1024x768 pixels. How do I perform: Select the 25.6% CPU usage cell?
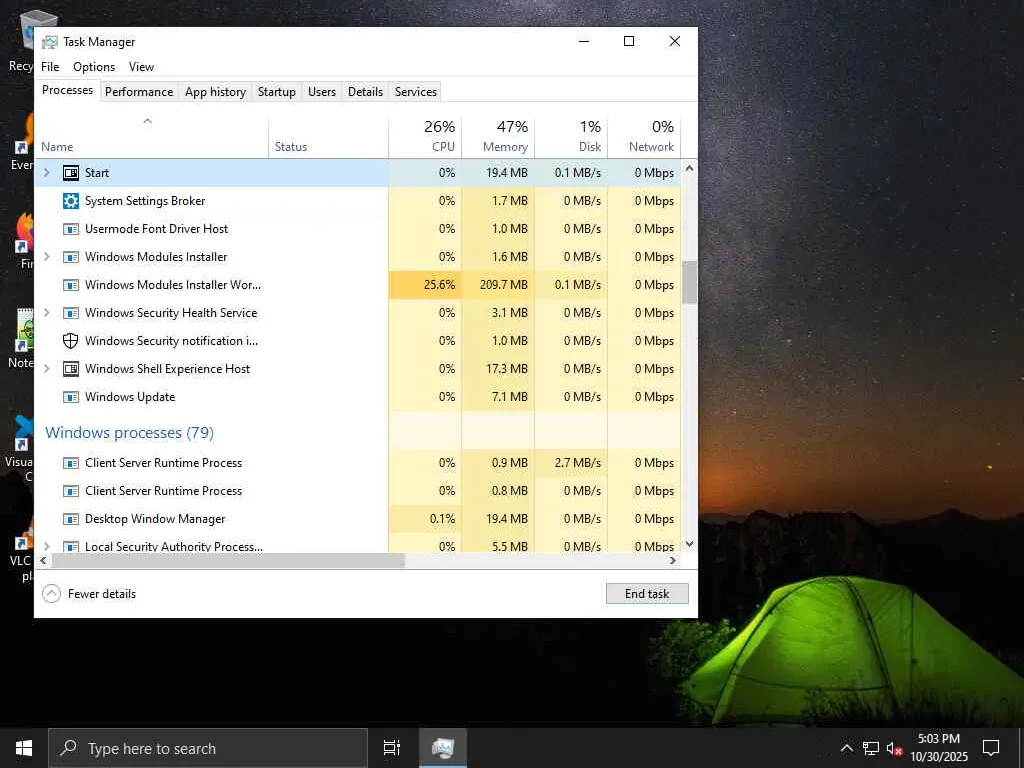[x=425, y=285]
